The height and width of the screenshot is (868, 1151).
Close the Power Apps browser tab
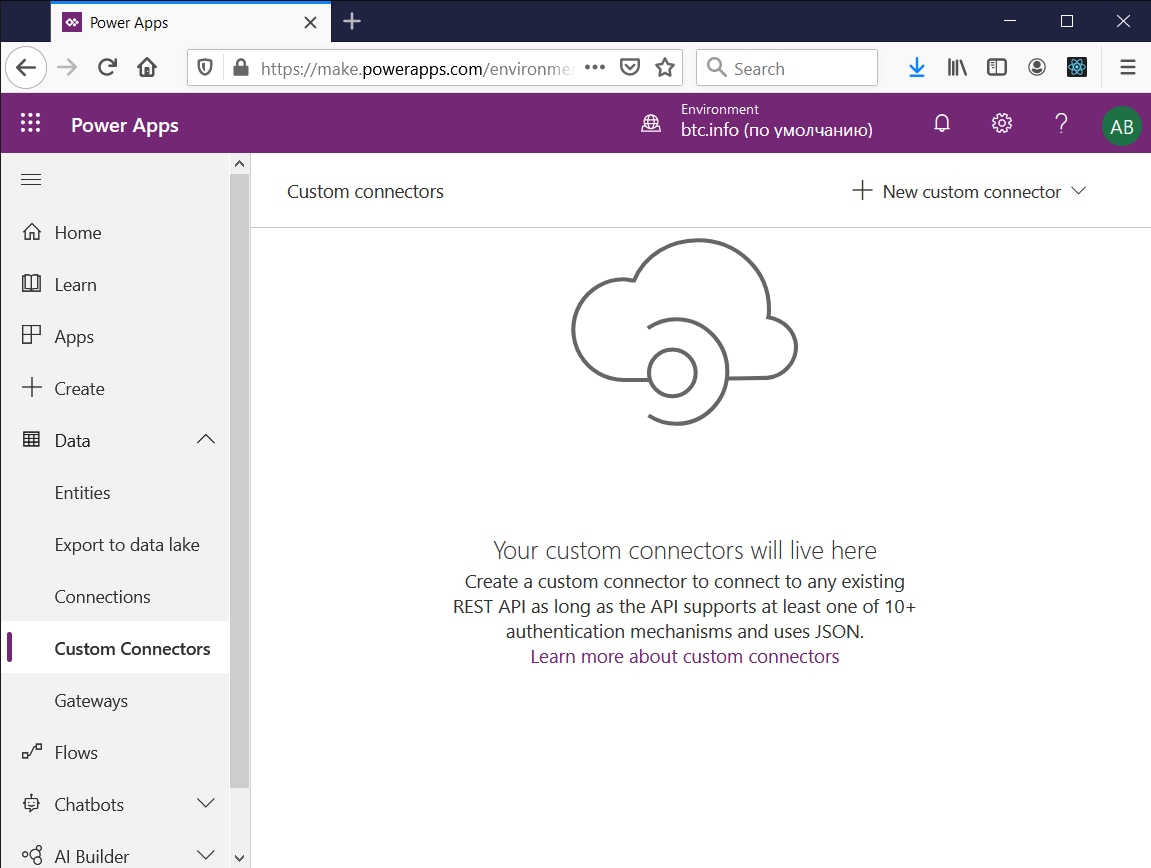[x=311, y=23]
